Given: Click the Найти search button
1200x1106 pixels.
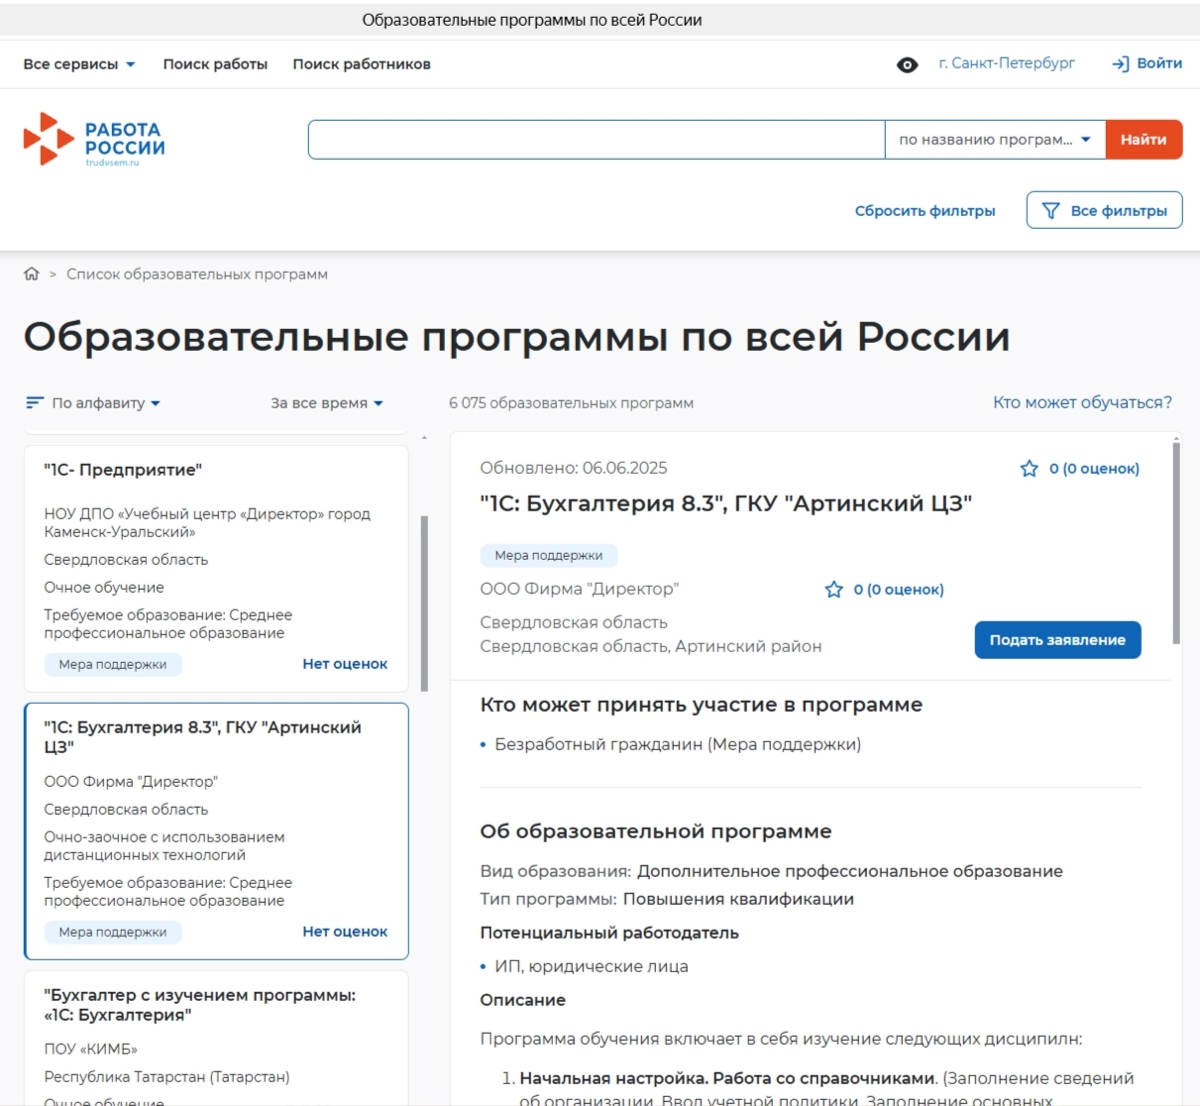Looking at the screenshot, I should tap(1143, 139).
